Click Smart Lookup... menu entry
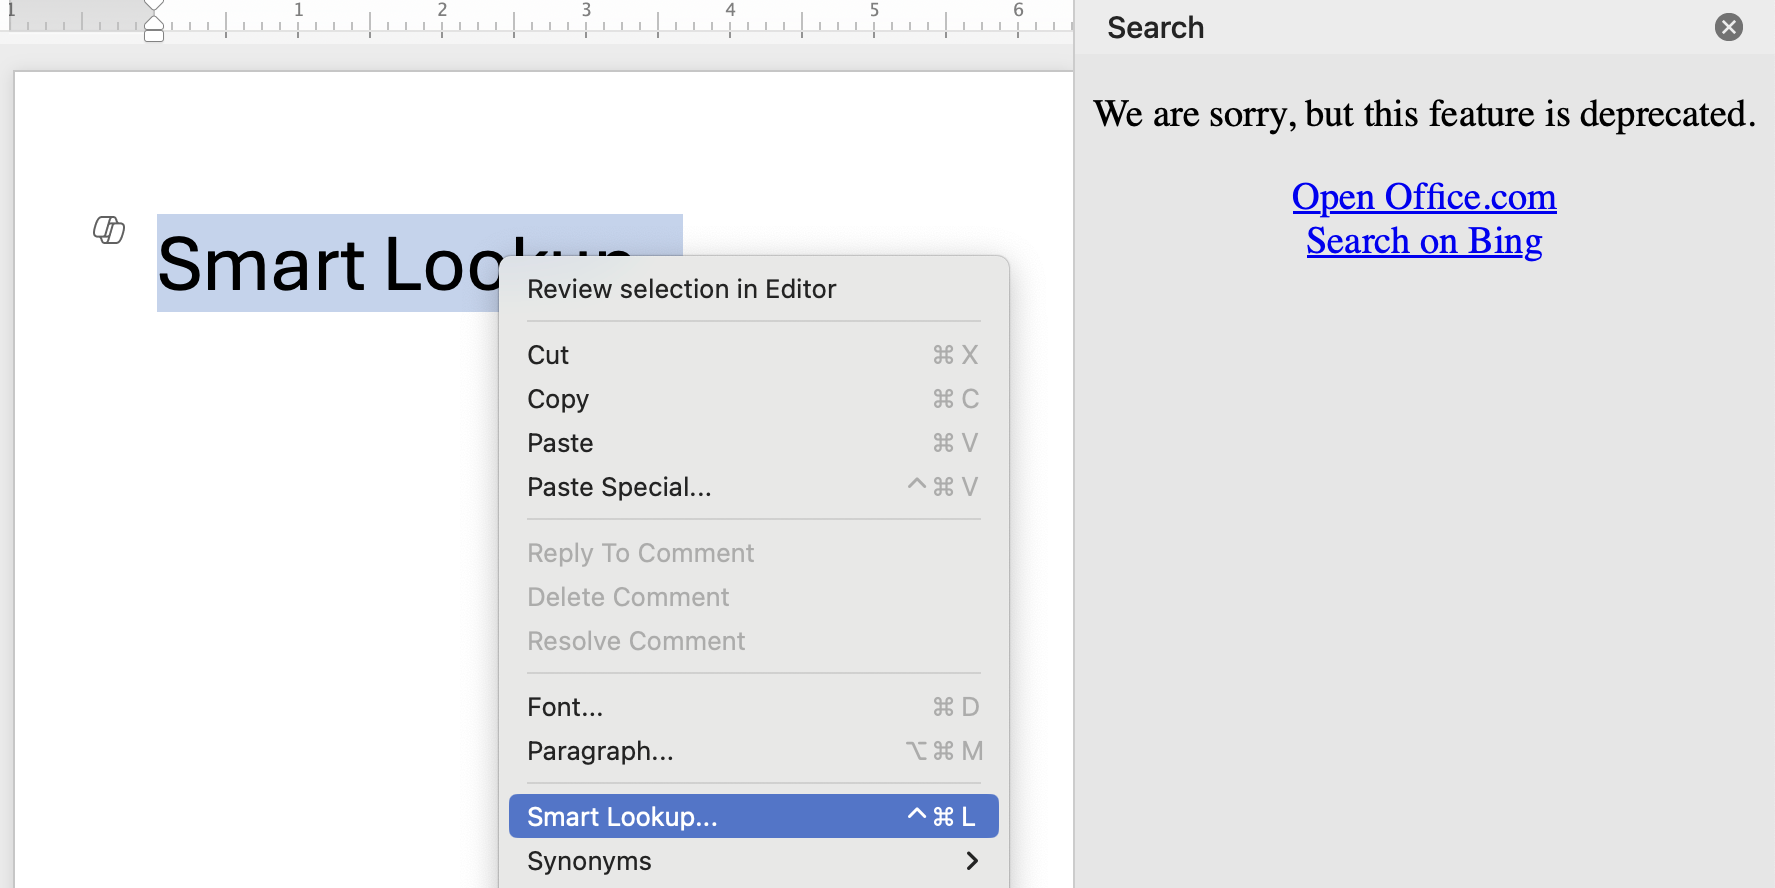Screen dimensions: 1775x888 pos(754,817)
